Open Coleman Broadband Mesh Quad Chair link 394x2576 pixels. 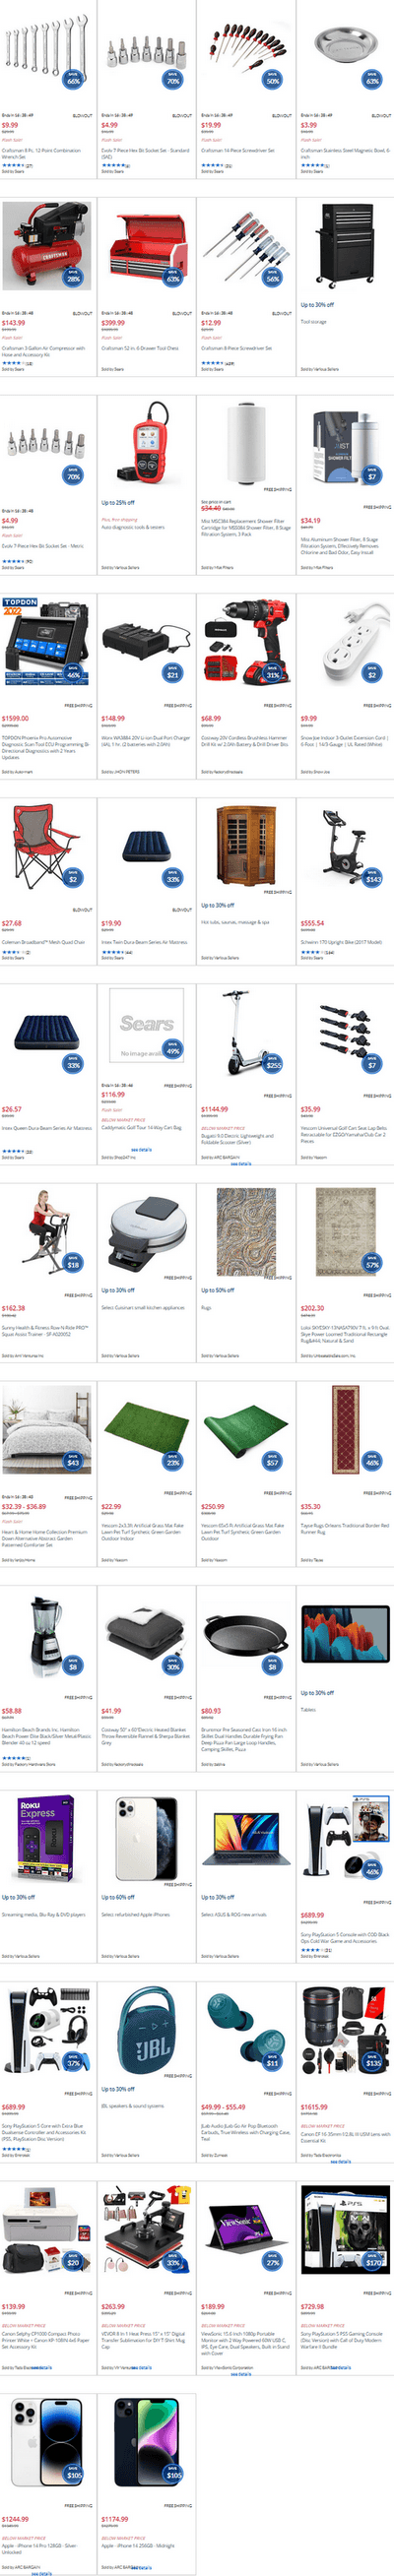(x=43, y=942)
